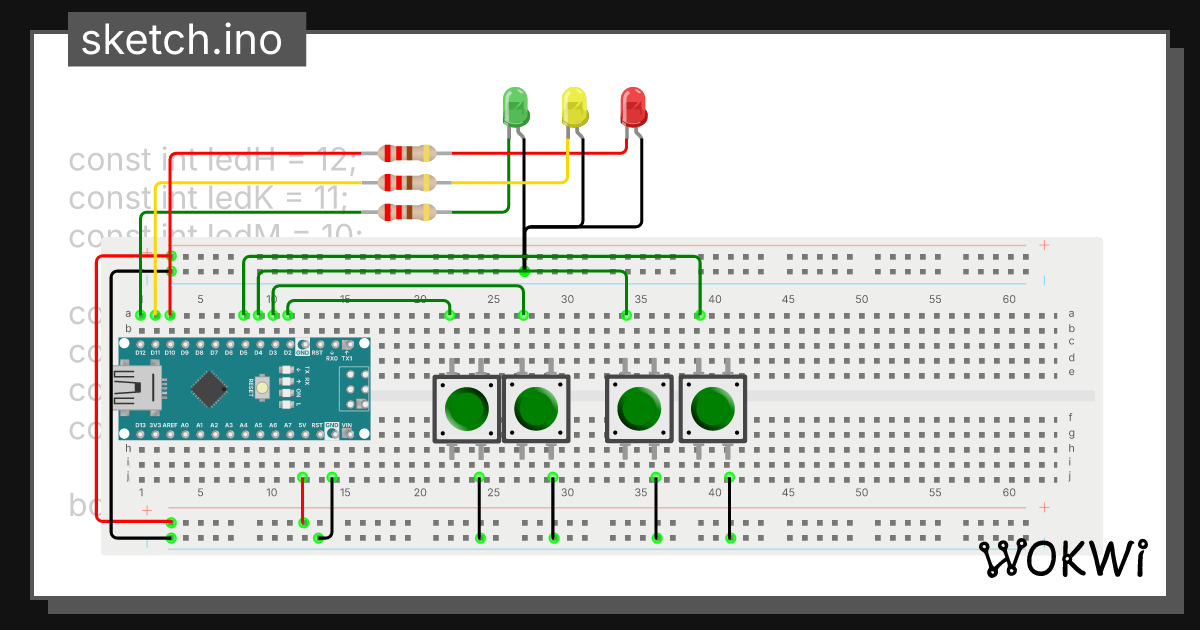Push the first green pushbutton from the left

pyautogui.click(x=466, y=408)
